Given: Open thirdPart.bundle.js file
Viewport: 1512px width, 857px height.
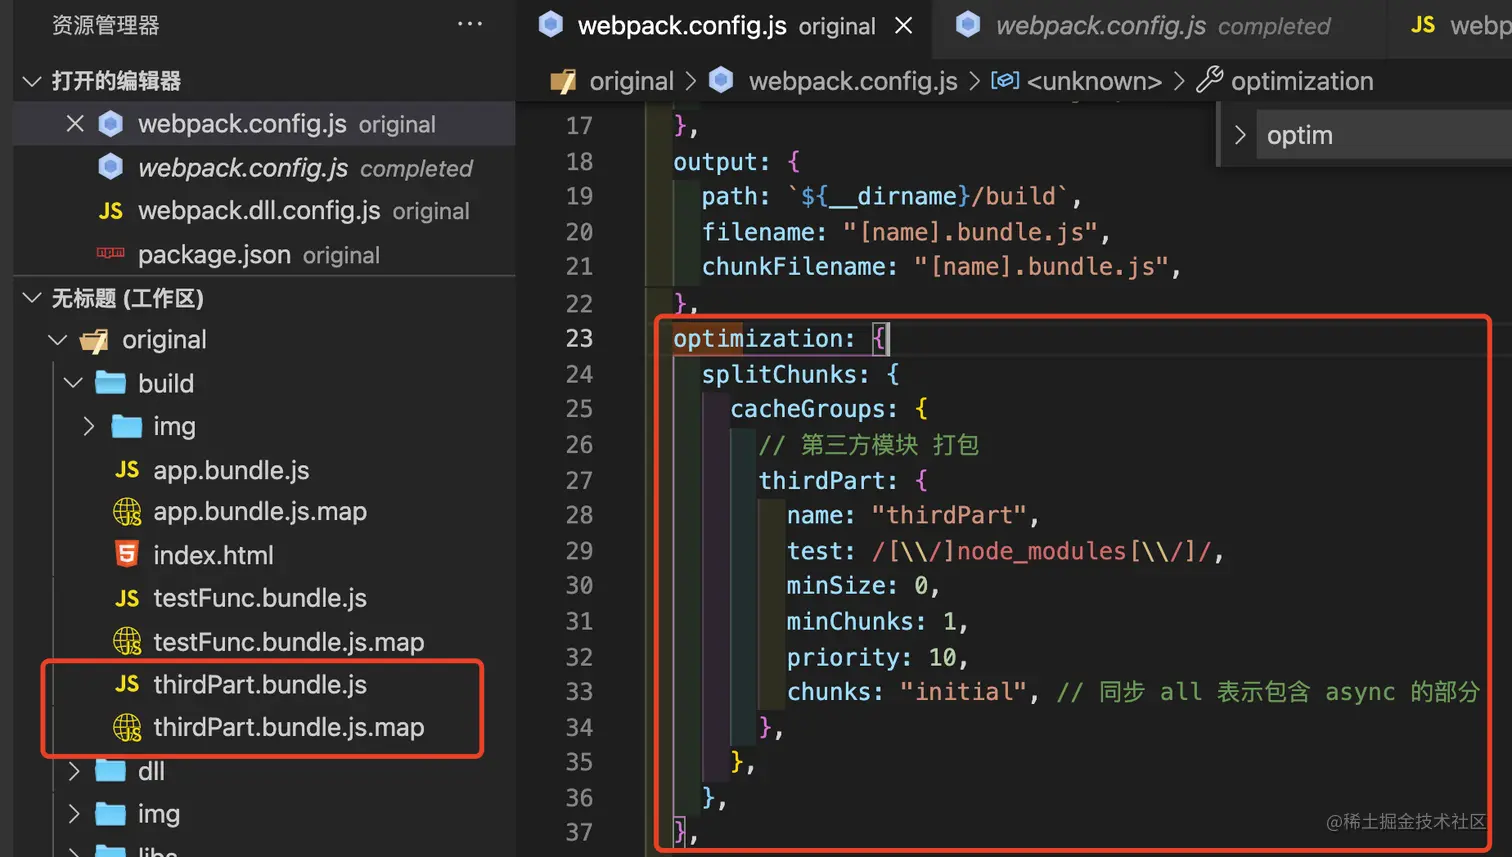Looking at the screenshot, I should click(260, 684).
